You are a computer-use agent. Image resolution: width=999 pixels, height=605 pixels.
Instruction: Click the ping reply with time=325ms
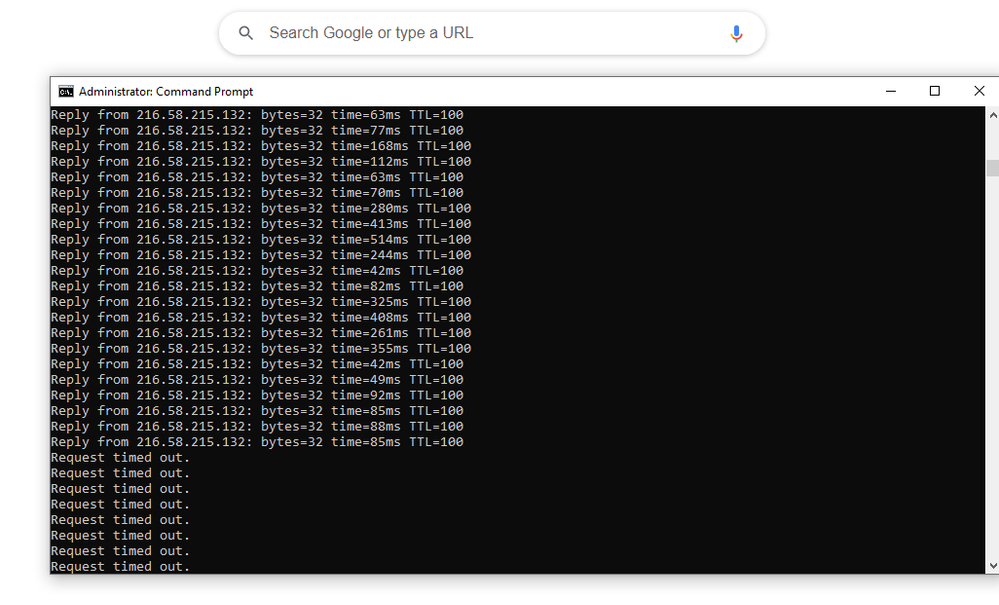coord(260,302)
